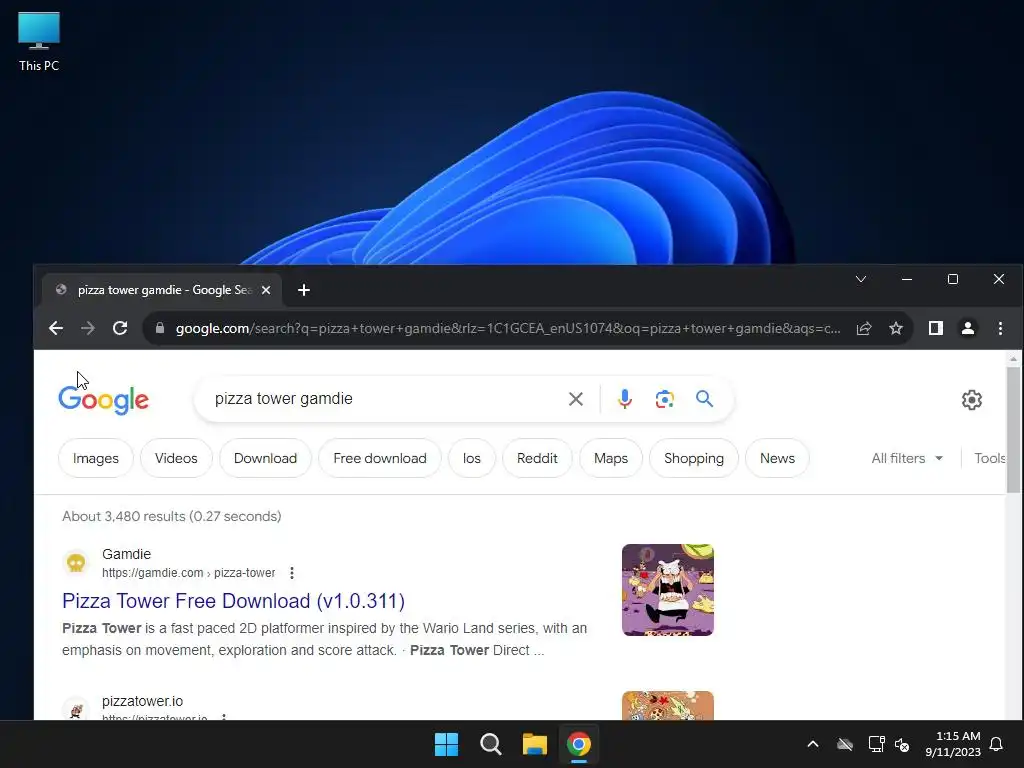Submit search with magnifier icon
The height and width of the screenshot is (768, 1024).
704,398
